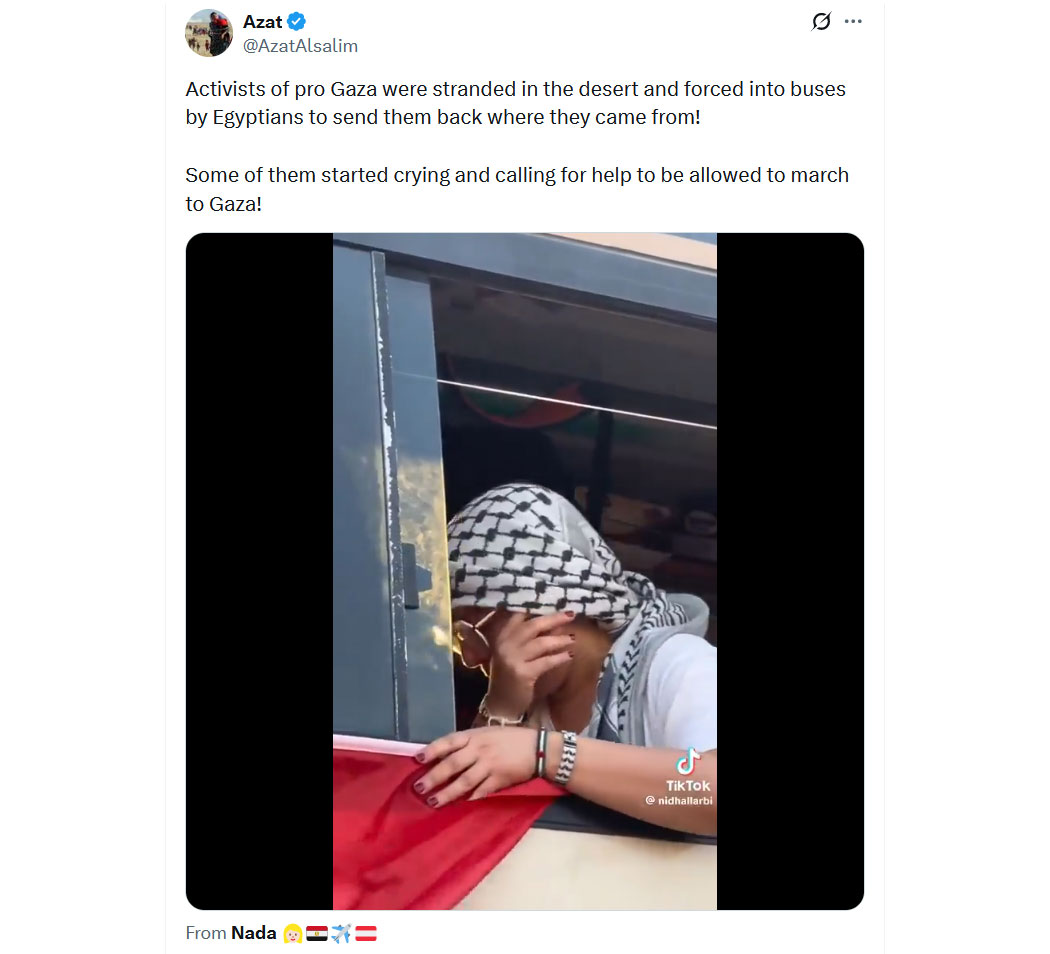The width and height of the screenshot is (1050, 954).
Task: Click the blonde woman emoji beside Nada
Action: coord(293,933)
